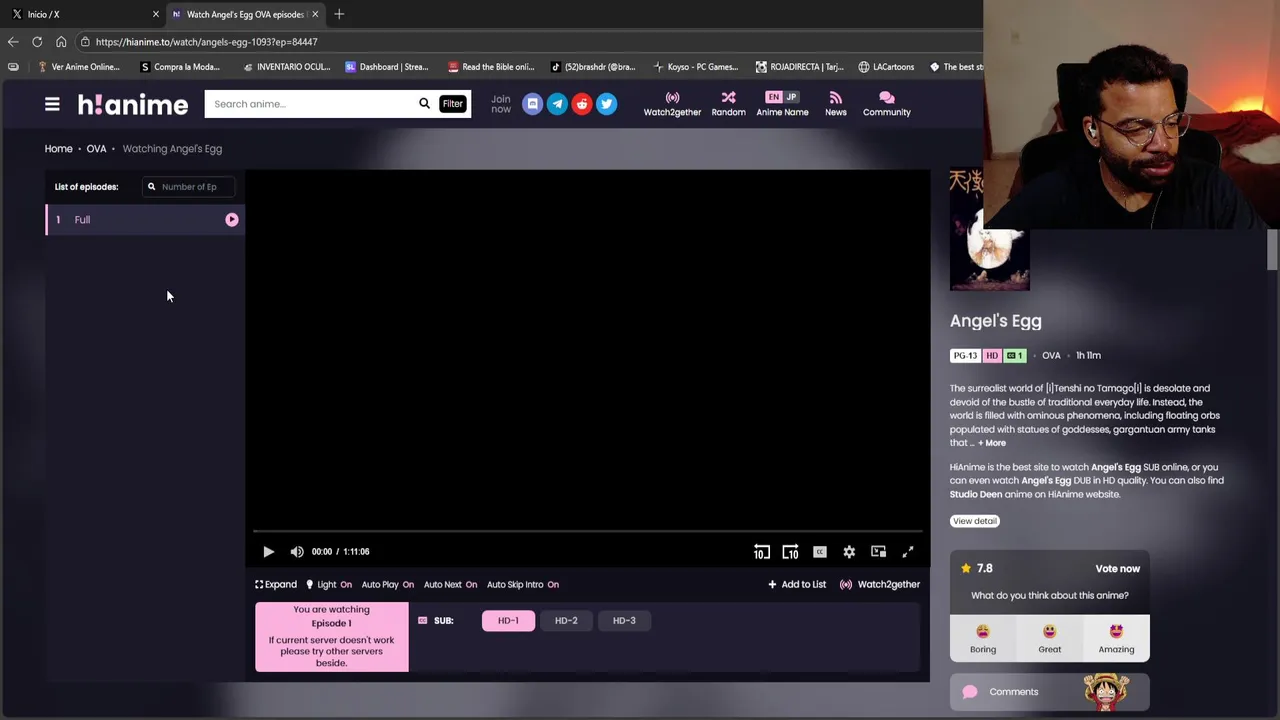Enter fullscreen mode

tap(908, 552)
